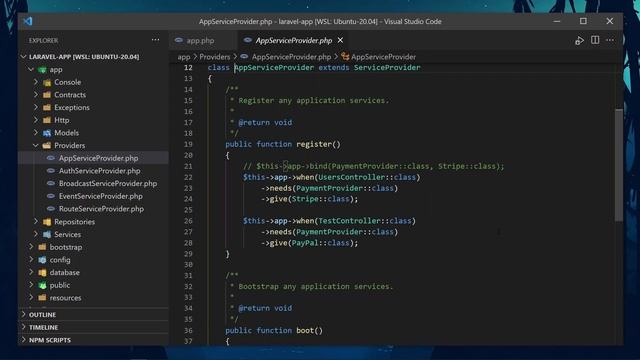Viewport: 640px width, 360px height.
Task: Click the resources folder icon
Action: tap(42, 298)
